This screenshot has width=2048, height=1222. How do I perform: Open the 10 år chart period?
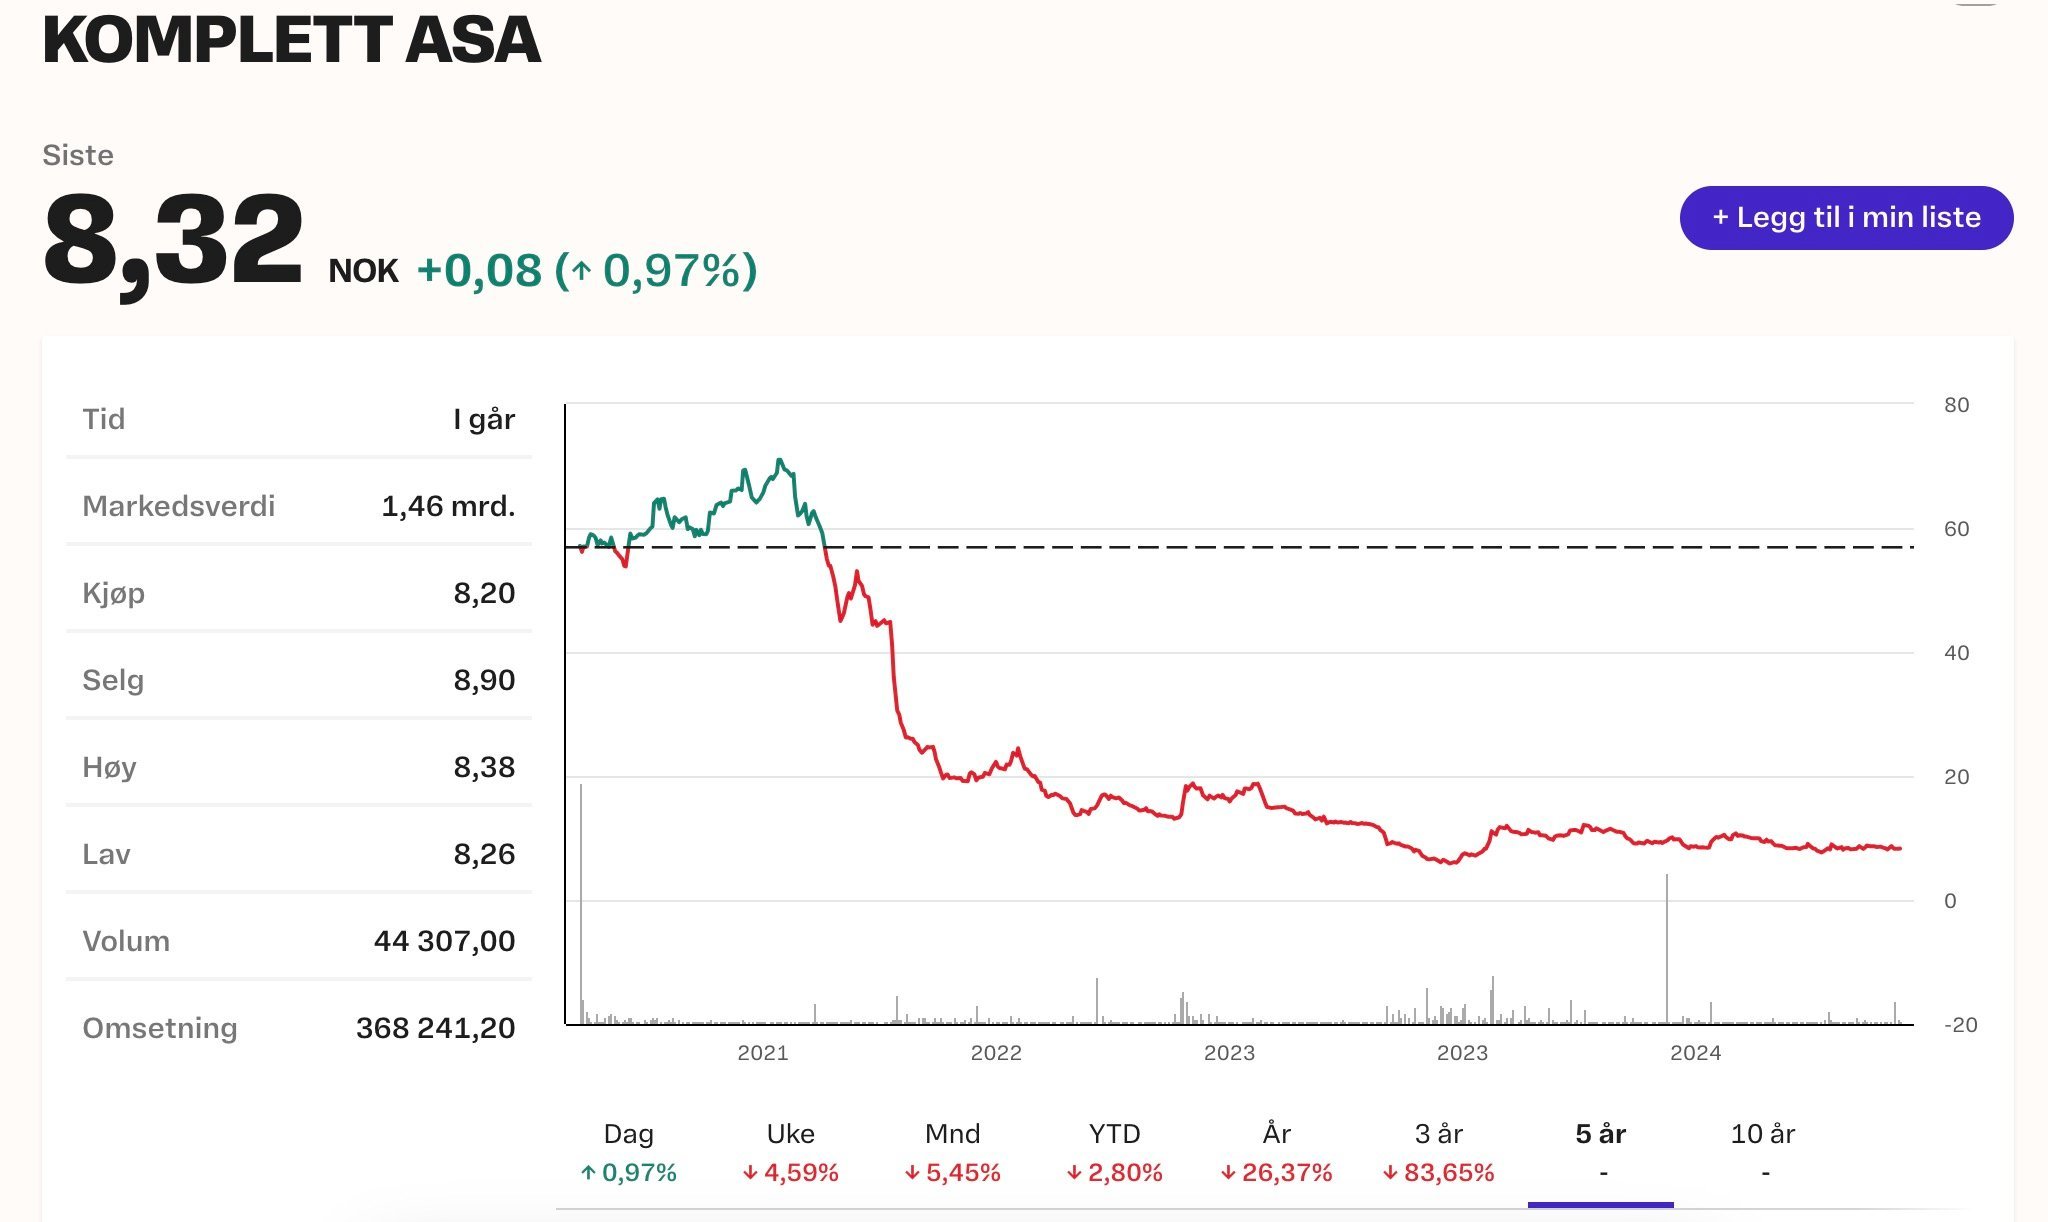1763,1152
